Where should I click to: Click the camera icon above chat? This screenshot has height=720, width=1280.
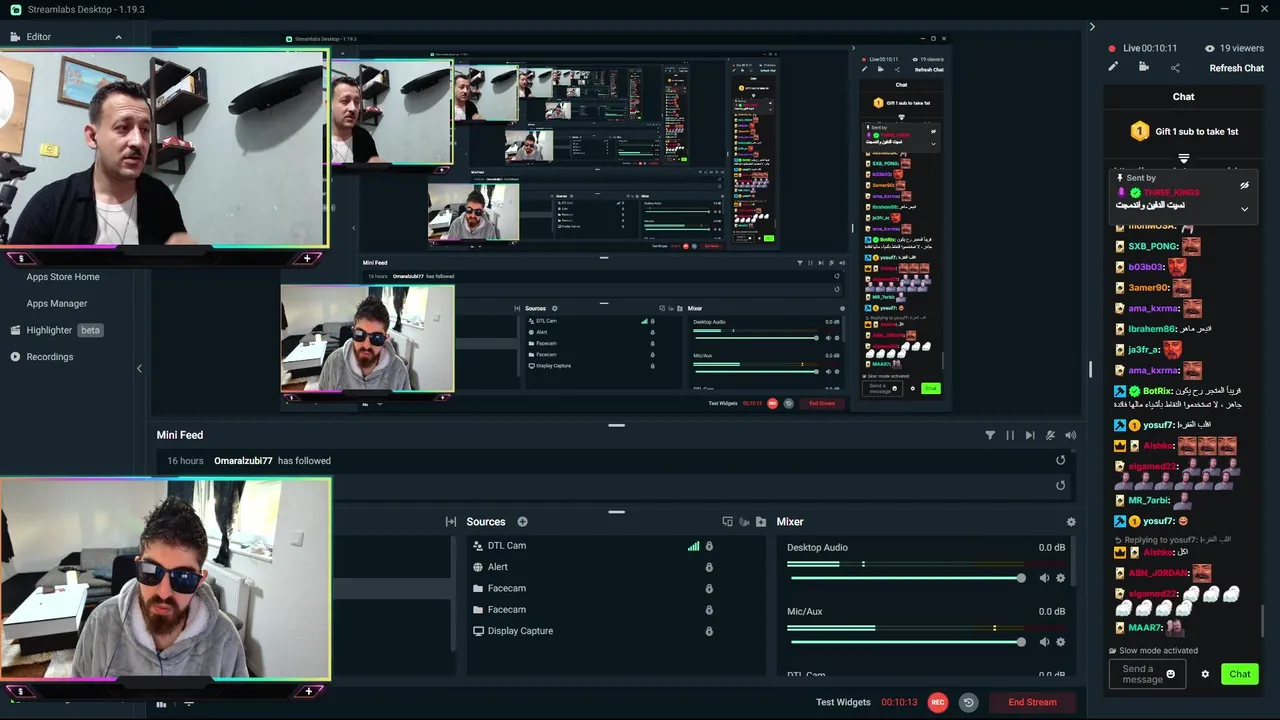coord(1144,67)
